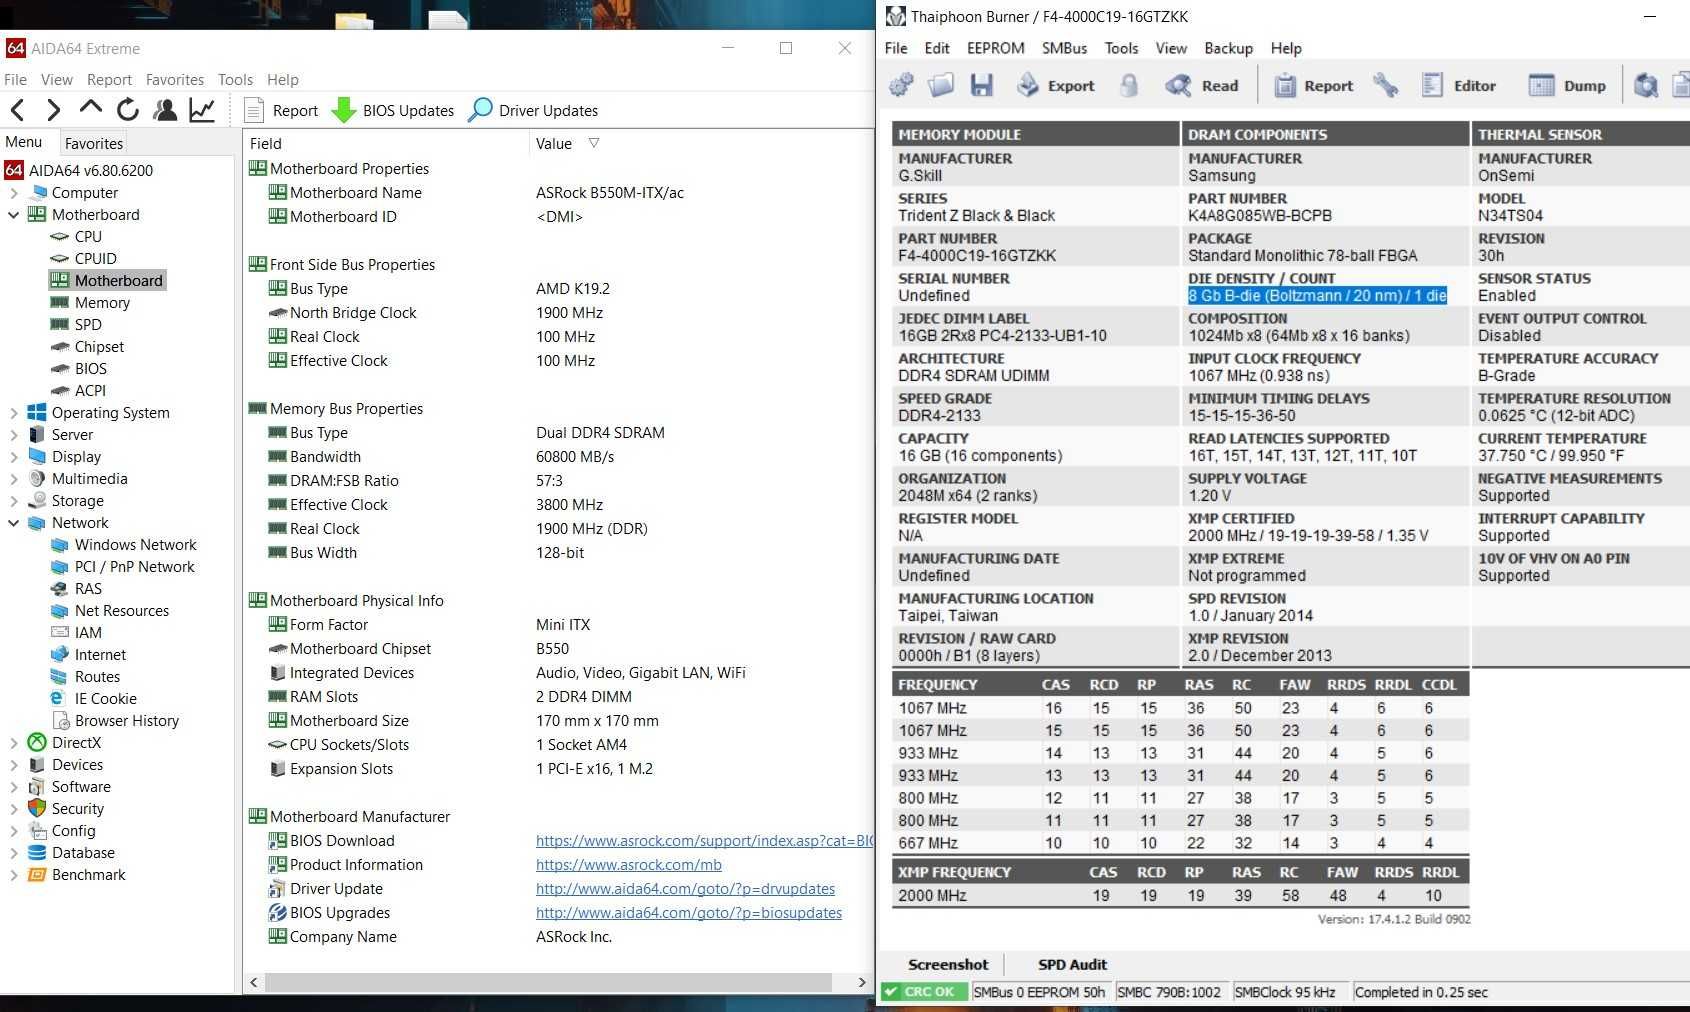Open AIDA64 Tools menu
This screenshot has width=1690, height=1012.
click(235, 79)
